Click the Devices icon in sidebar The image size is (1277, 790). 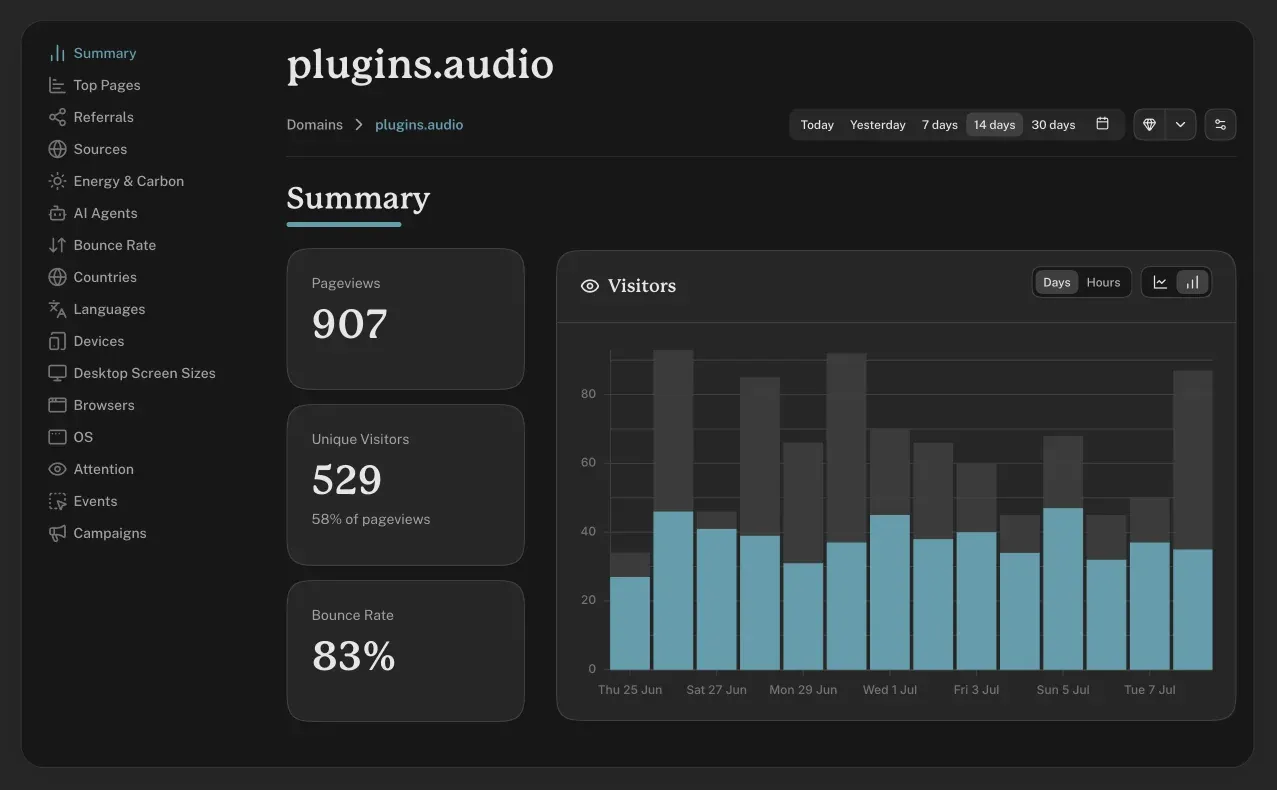(x=57, y=341)
